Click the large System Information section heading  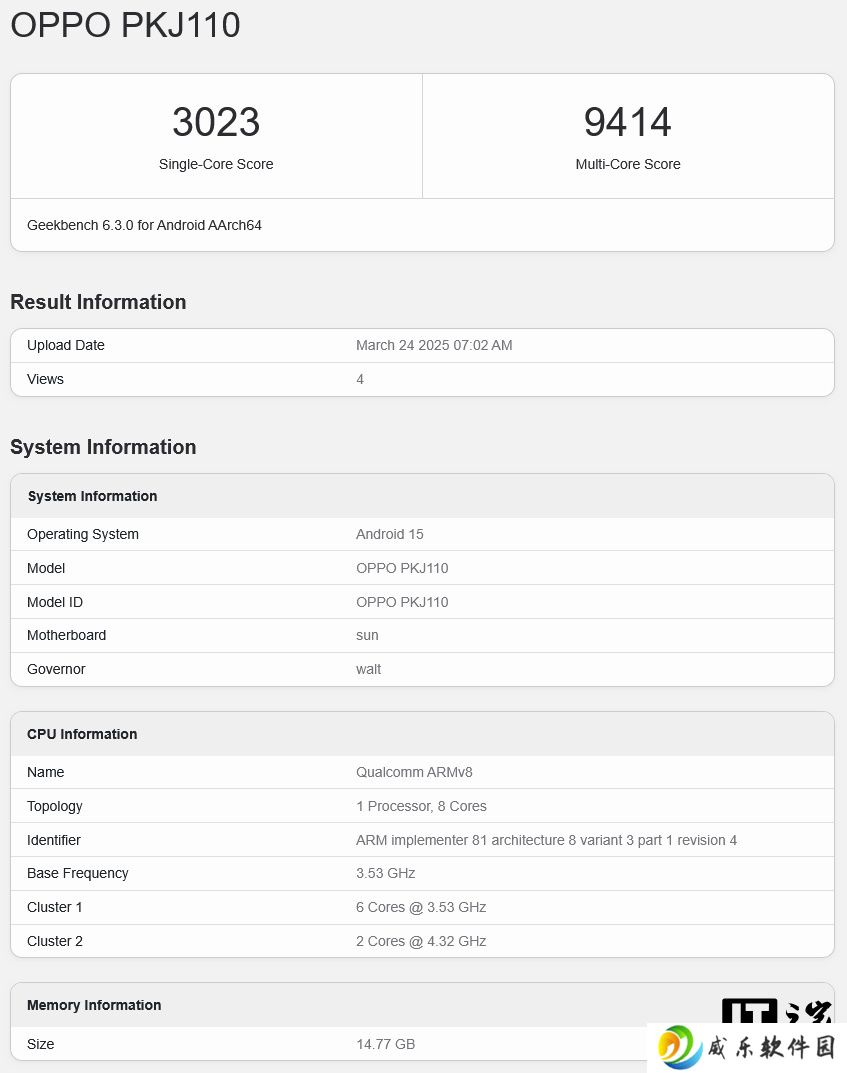tap(103, 447)
